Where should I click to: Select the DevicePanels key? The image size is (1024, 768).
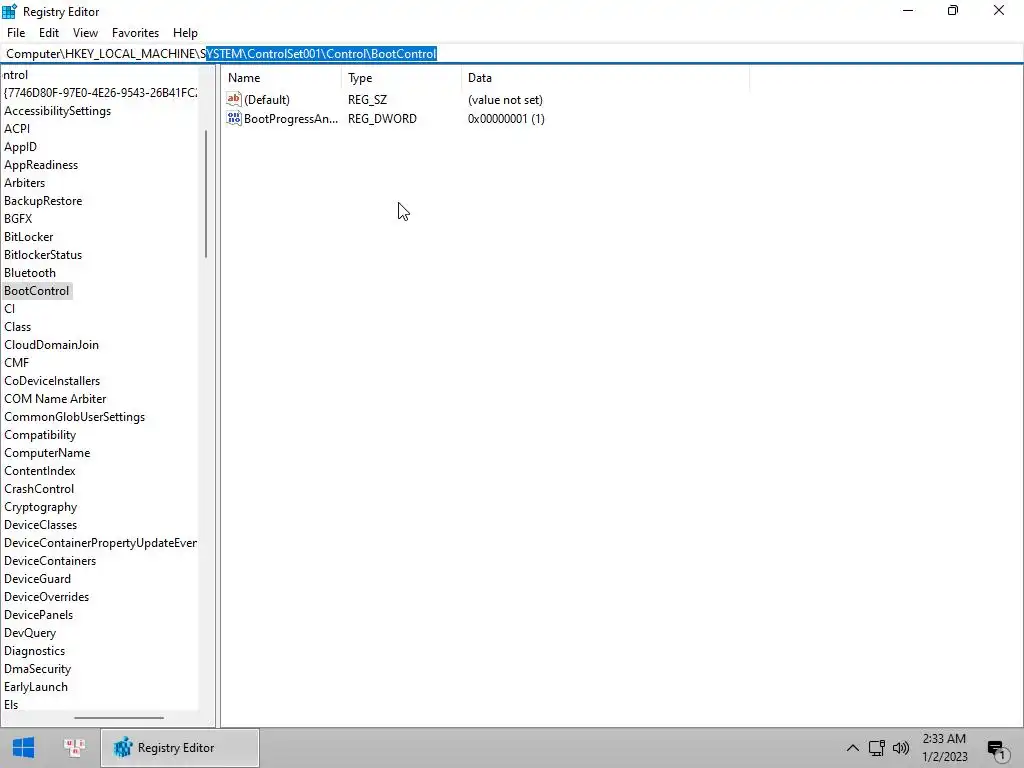pos(39,615)
